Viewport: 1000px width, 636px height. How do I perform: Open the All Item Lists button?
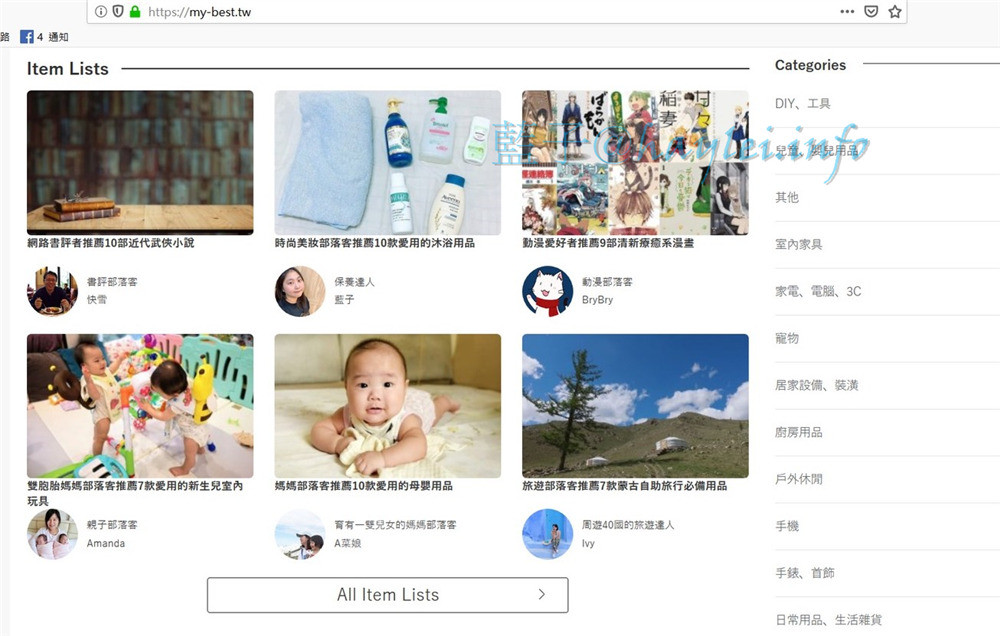coord(388,595)
